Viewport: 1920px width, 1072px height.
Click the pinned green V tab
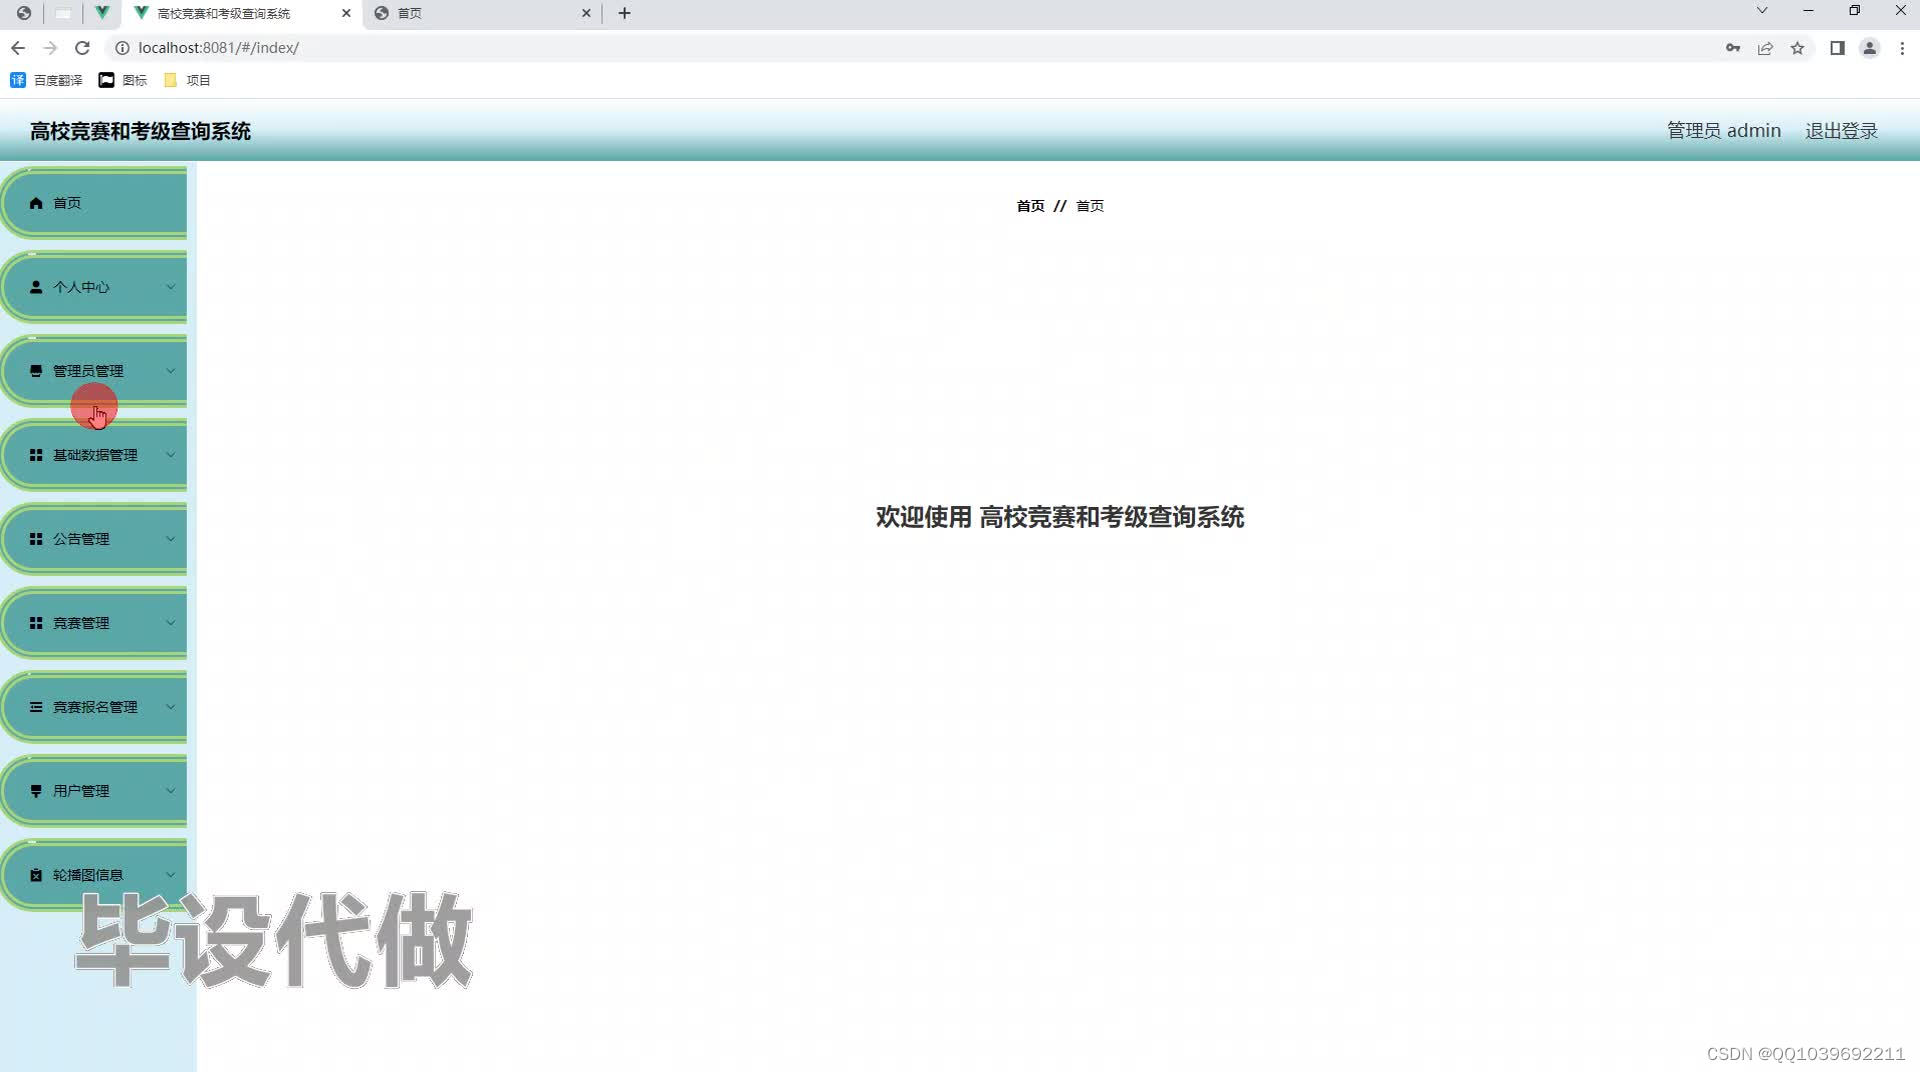[x=102, y=13]
